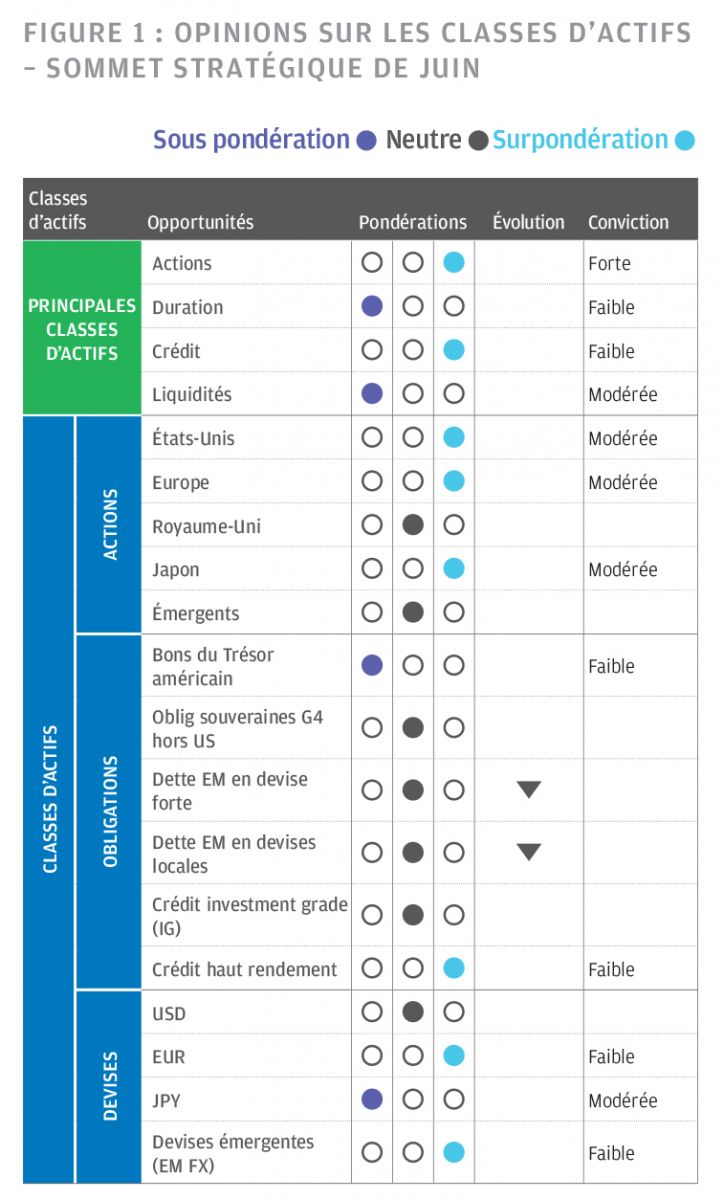Viewport: 724px width, 1200px height.
Task: Click the filled dark circle in the USD row
Action: click(413, 1012)
